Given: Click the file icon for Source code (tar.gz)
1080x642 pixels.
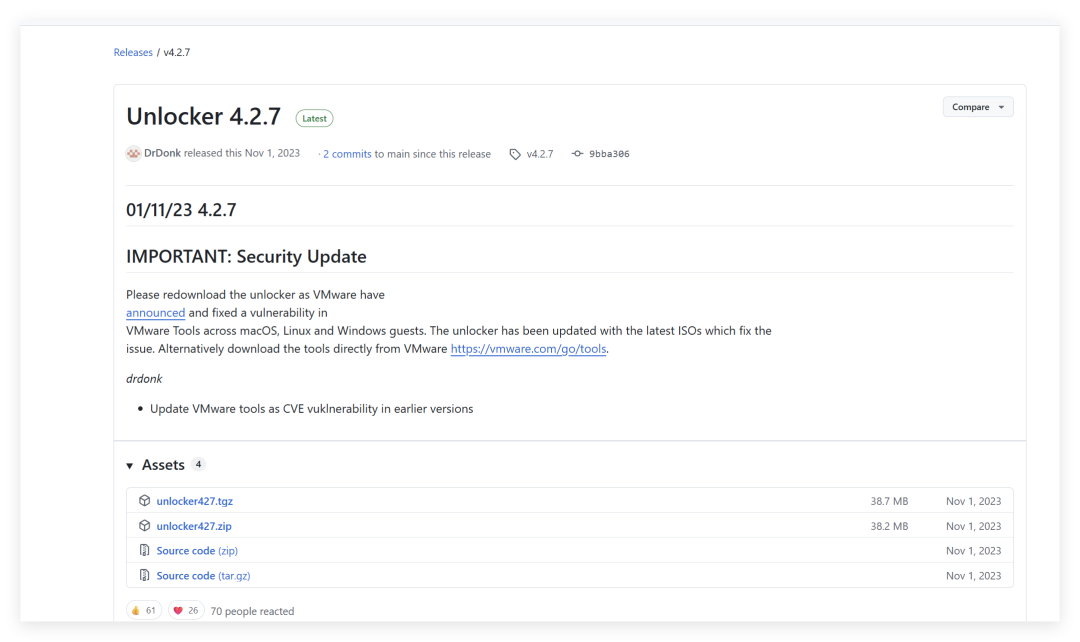Looking at the screenshot, I should coord(145,576).
